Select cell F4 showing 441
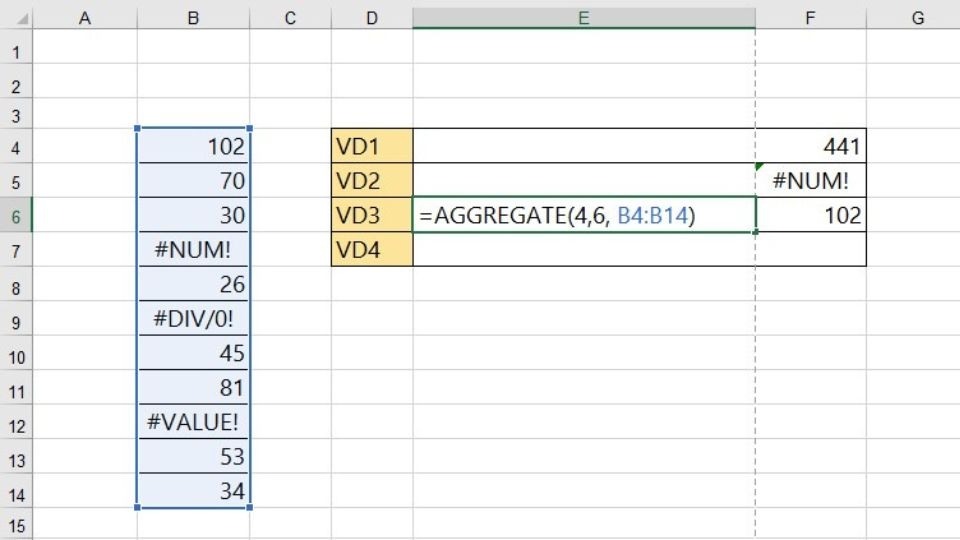 (x=811, y=146)
